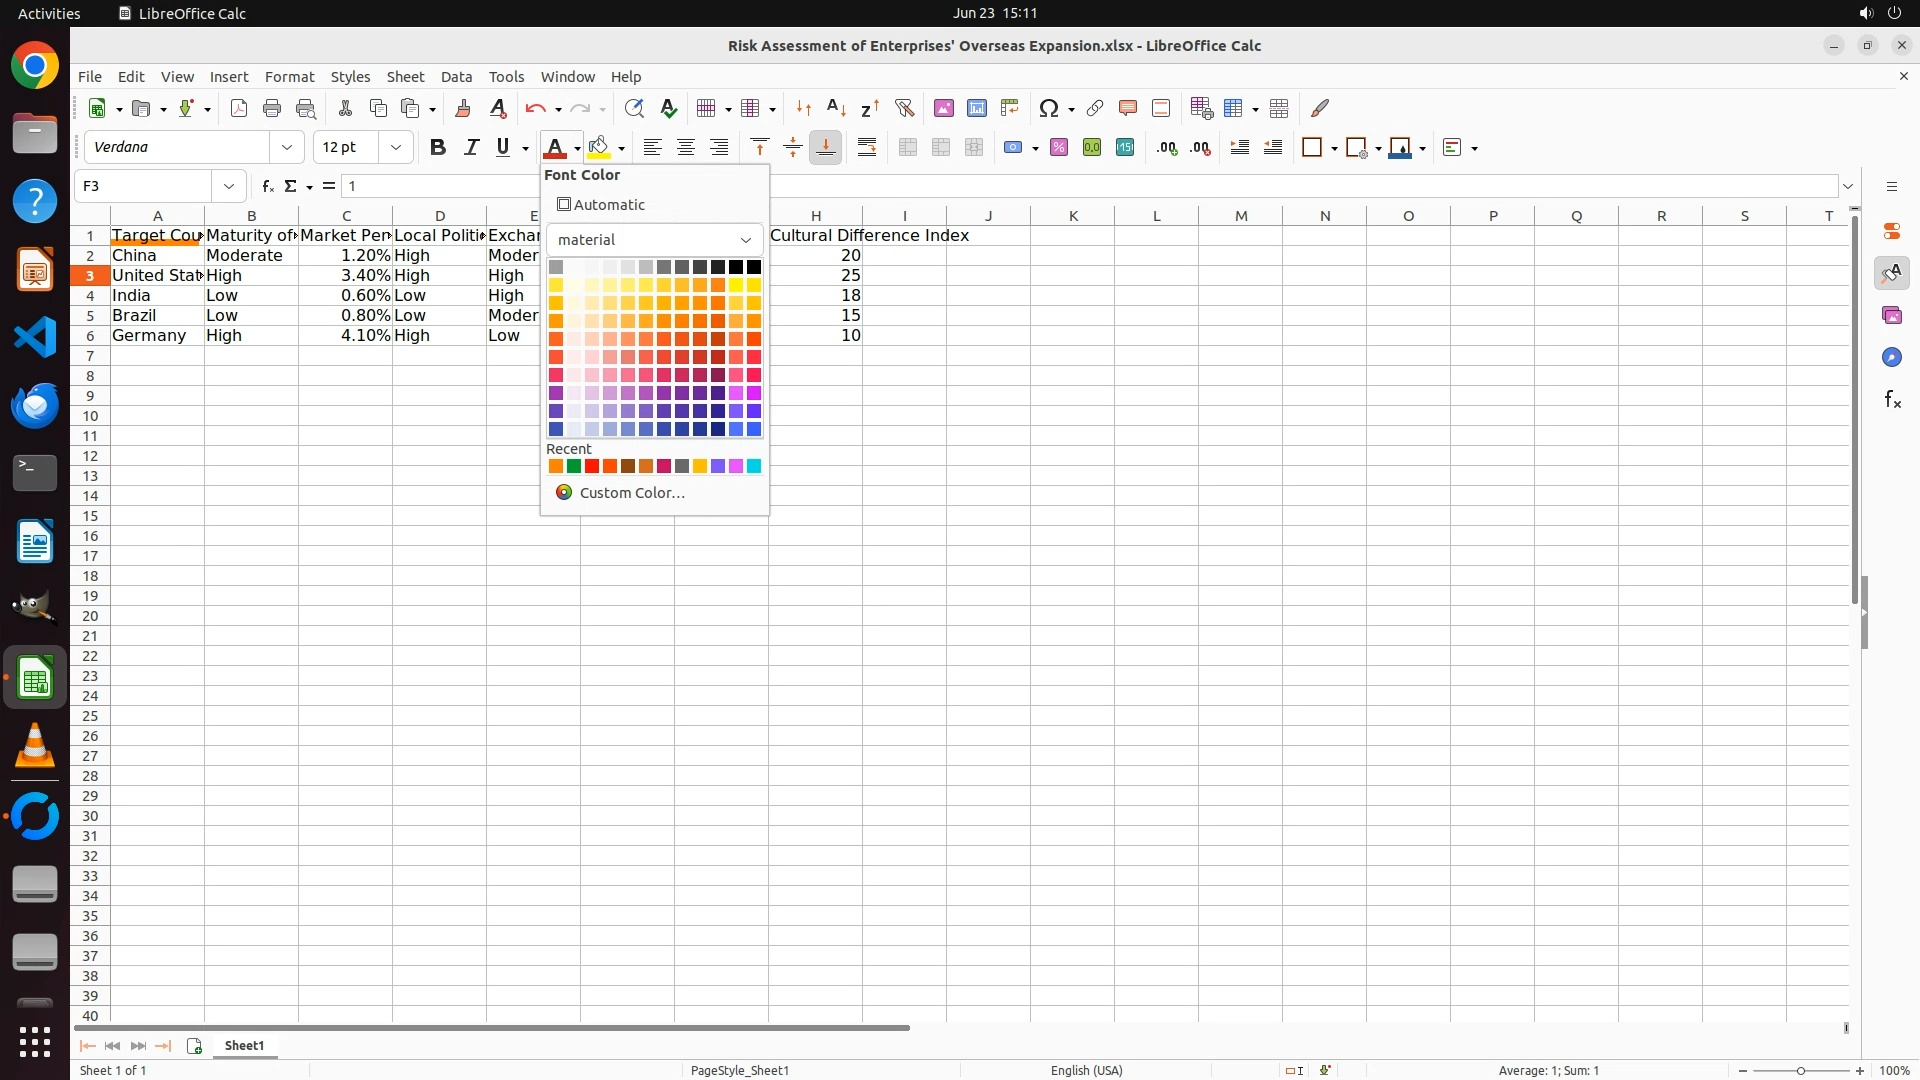Click the Clone Formatting paintbrush icon

click(462, 108)
